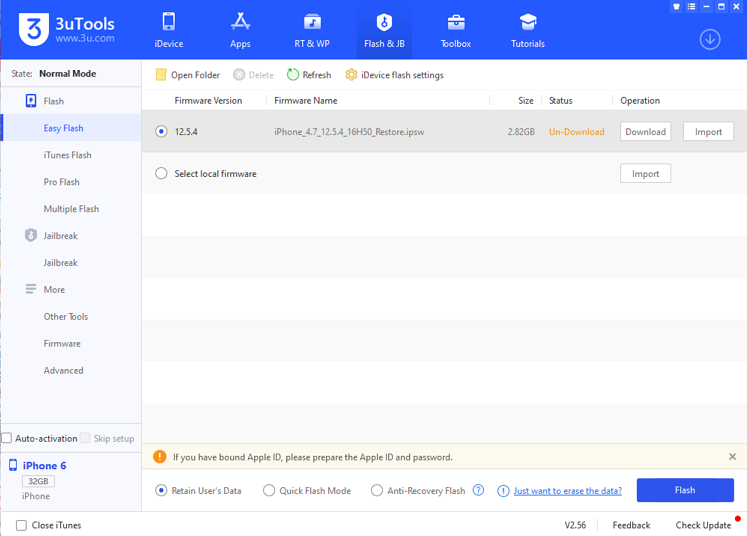Image resolution: width=747 pixels, height=536 pixels.
Task: Click the Operation column header
Action: [640, 101]
